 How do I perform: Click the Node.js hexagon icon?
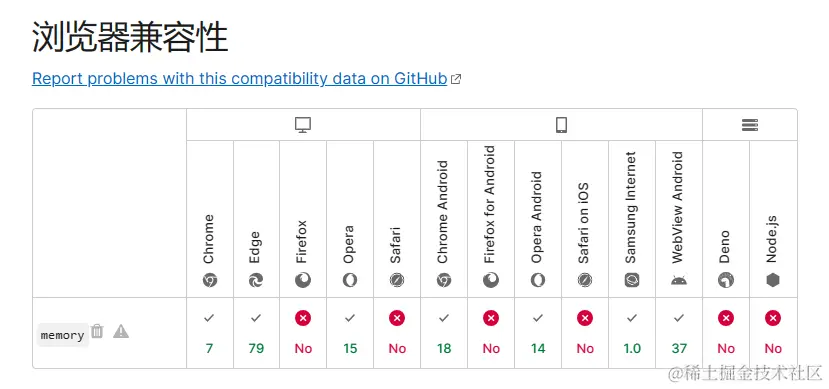[x=773, y=280]
